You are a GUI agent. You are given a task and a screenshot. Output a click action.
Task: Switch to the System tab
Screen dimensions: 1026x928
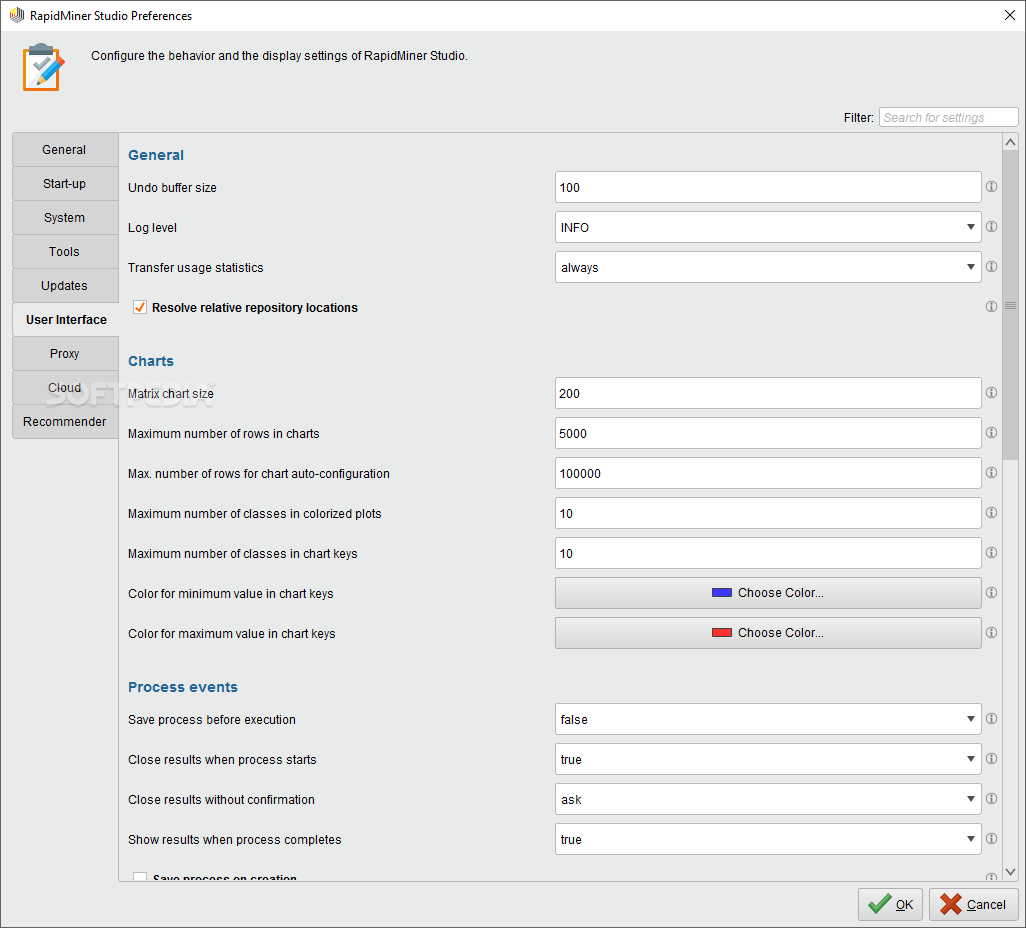coord(65,217)
